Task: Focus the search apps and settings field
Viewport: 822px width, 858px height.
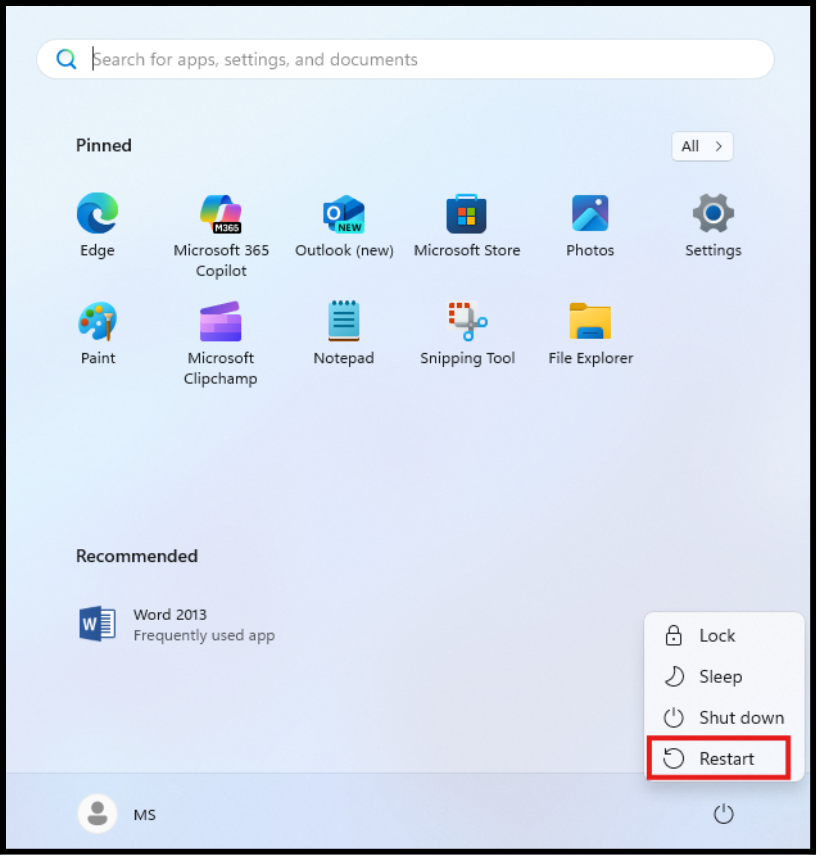Action: 406,59
